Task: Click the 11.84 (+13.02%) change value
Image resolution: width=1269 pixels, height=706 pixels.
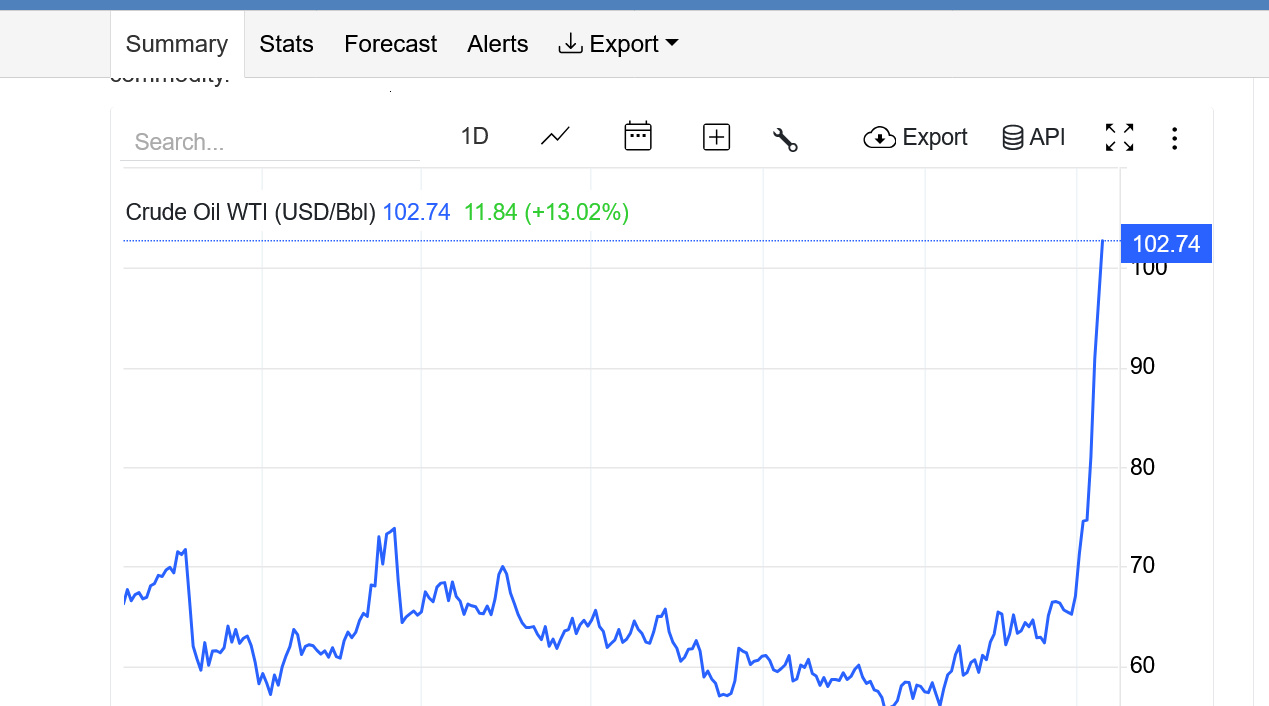Action: [x=547, y=212]
